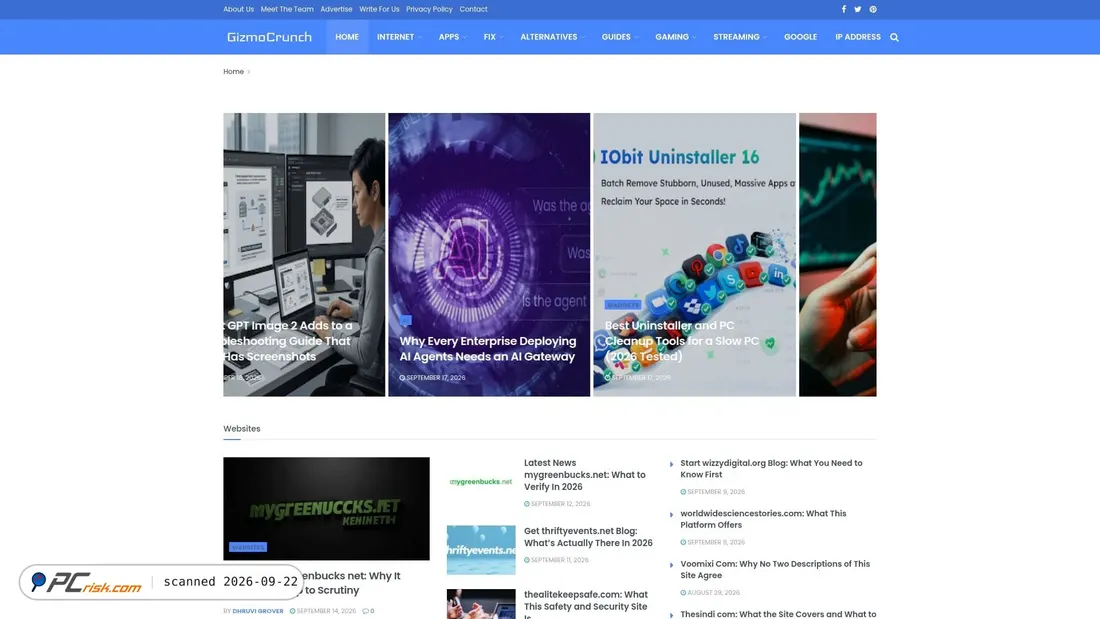Click September 17 date on AI Gateway slide

click(x=432, y=378)
